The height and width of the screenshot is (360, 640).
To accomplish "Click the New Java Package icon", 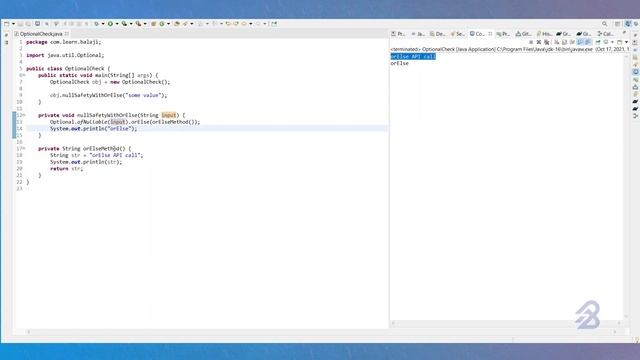I will tap(153, 24).
